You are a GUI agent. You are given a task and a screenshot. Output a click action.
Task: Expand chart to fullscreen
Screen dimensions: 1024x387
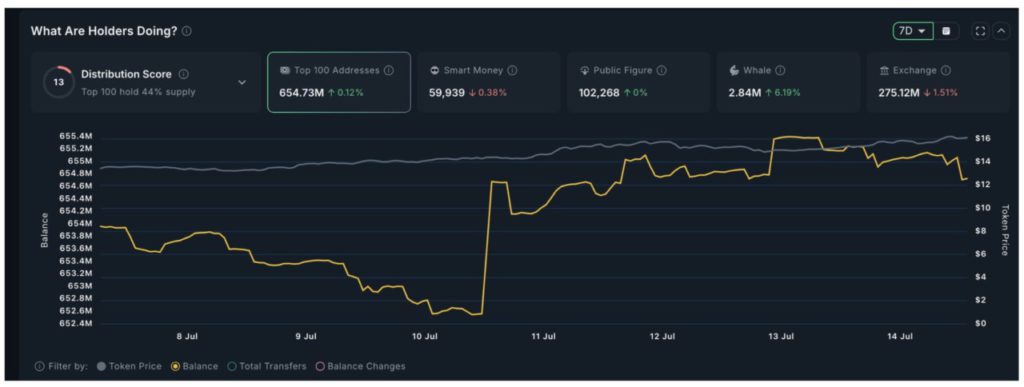980,31
